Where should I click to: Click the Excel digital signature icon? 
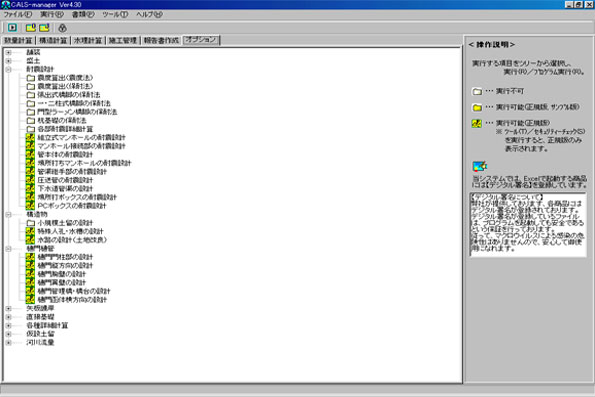tap(480, 166)
